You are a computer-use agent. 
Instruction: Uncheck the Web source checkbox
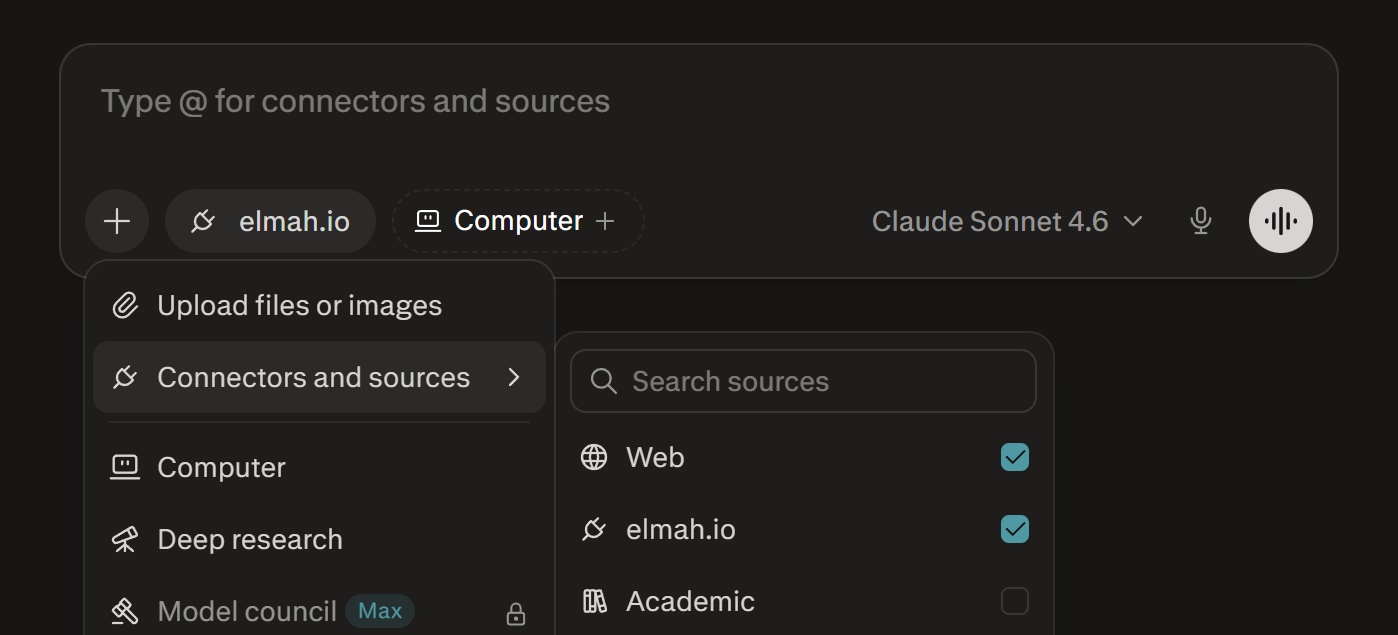coord(1014,458)
